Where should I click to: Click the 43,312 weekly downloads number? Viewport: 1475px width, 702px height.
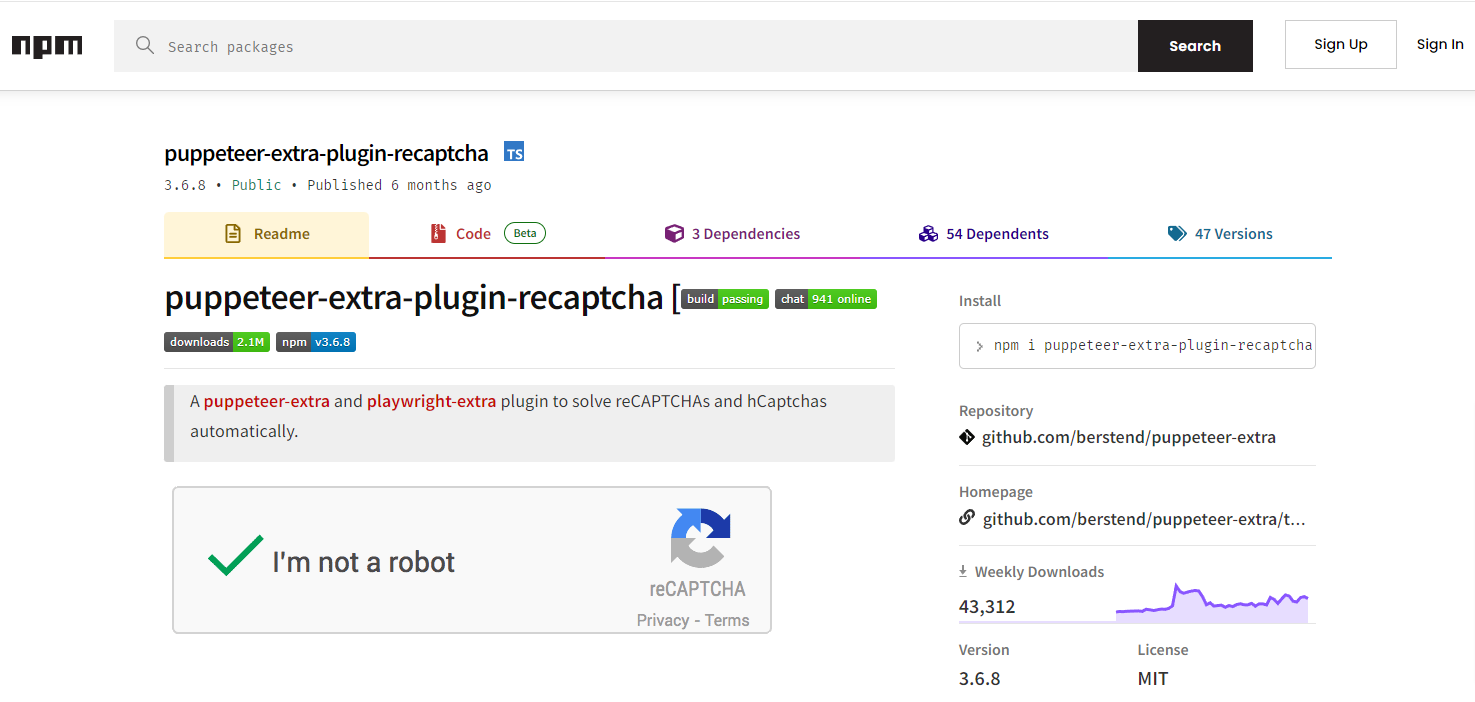tap(987, 606)
